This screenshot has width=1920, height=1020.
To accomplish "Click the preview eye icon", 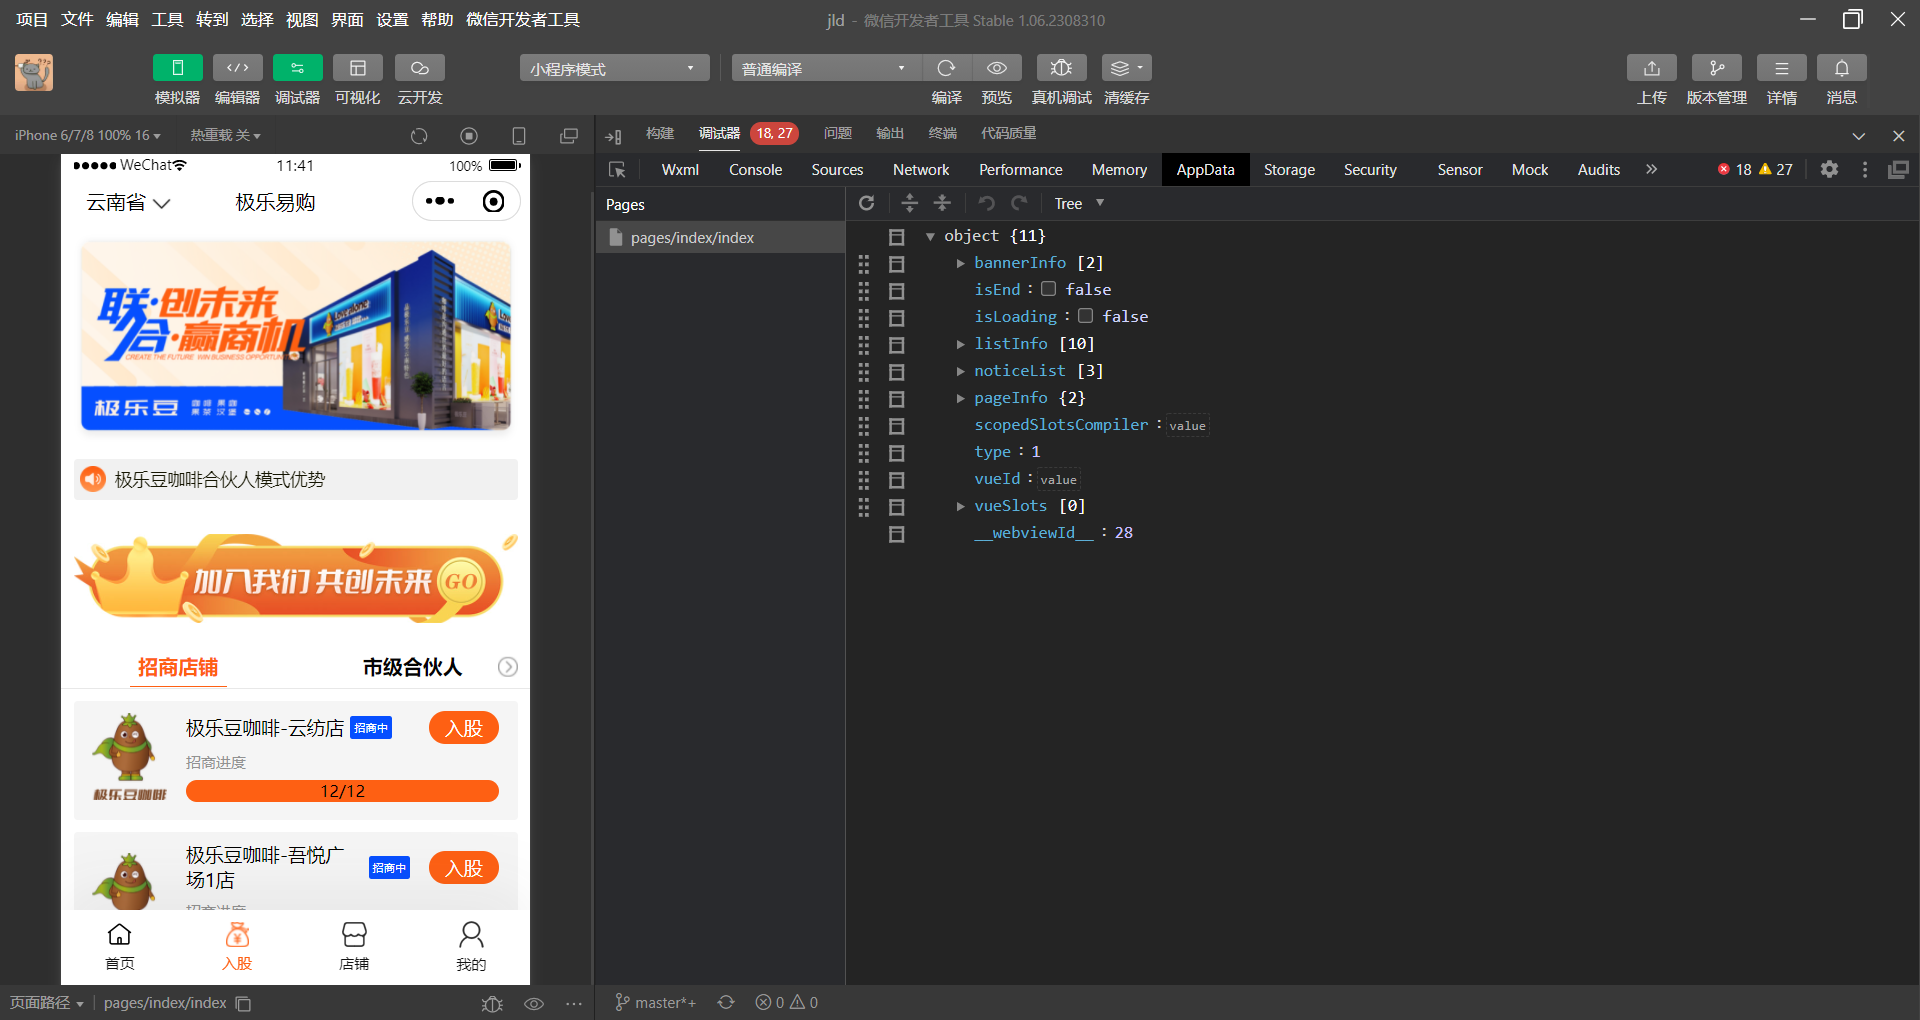I will [997, 68].
